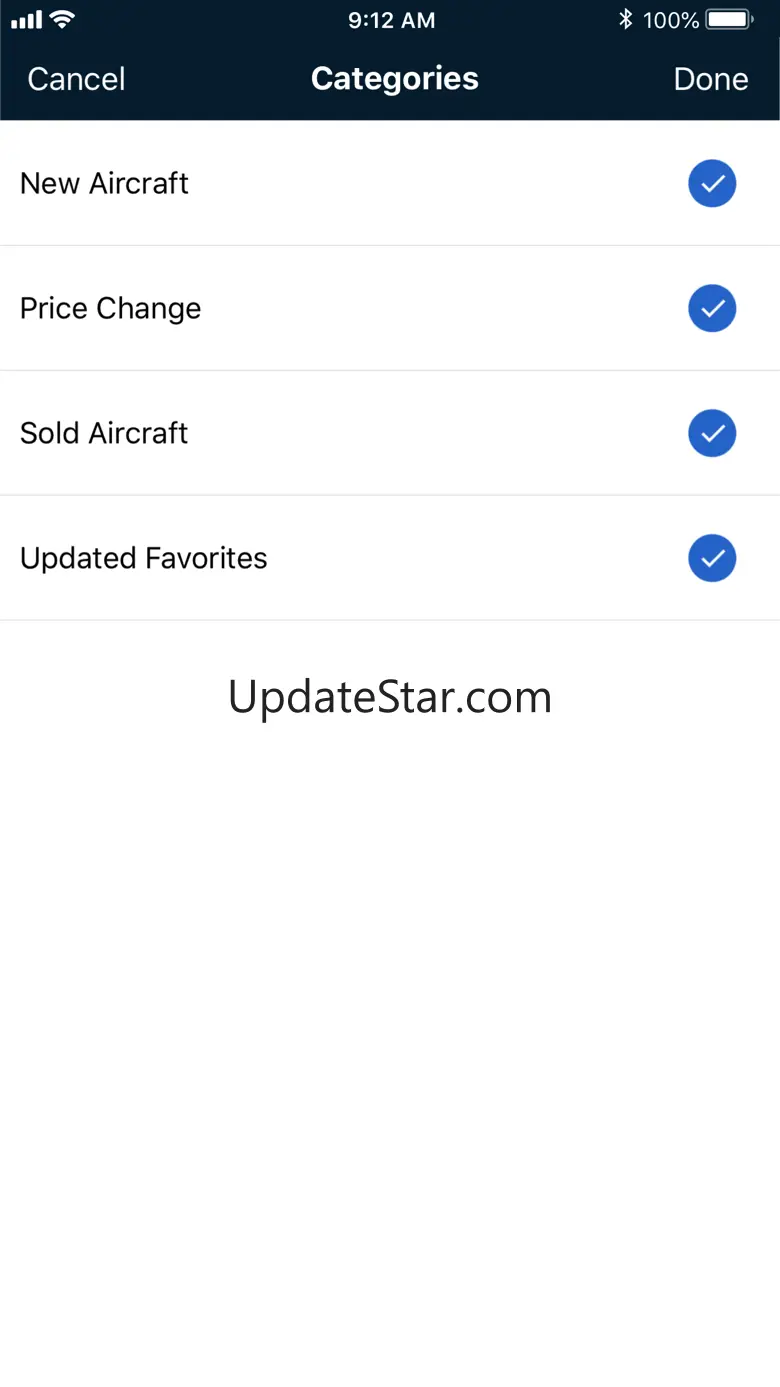The width and height of the screenshot is (780, 1387).
Task: Click the UpdateStar.com watermark text
Action: point(390,697)
